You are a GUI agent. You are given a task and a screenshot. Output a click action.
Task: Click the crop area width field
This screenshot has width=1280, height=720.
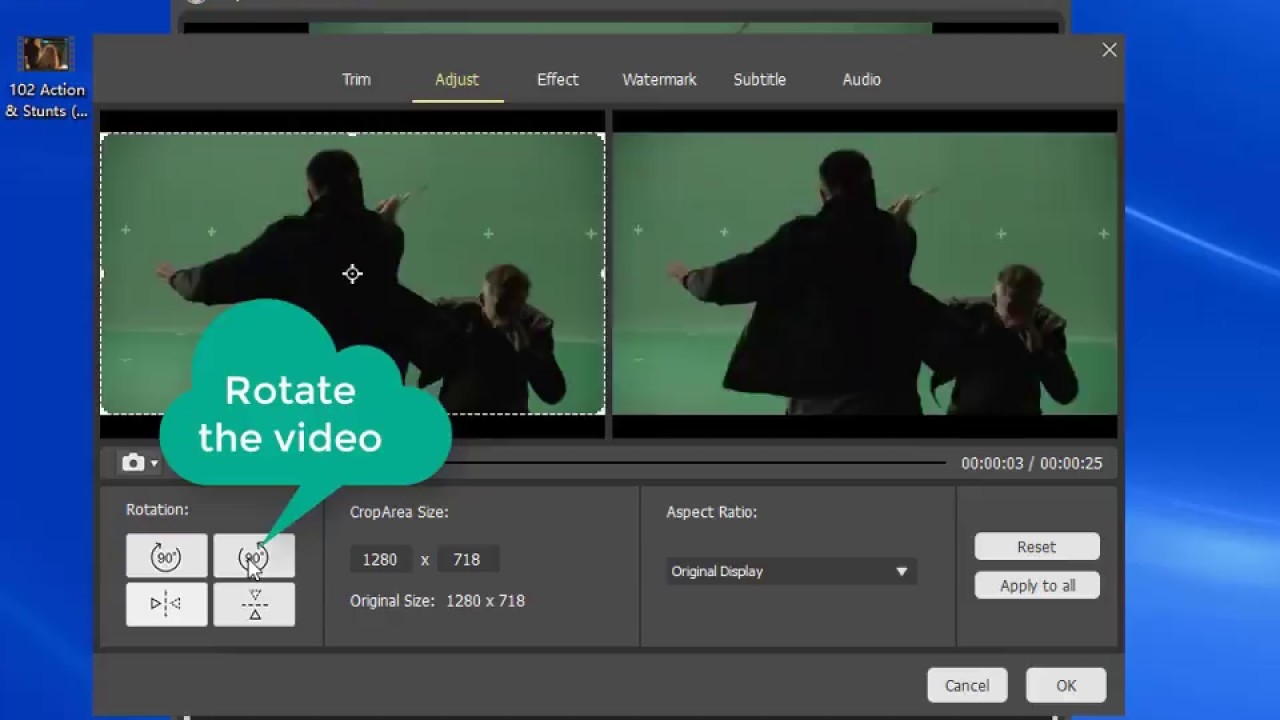click(x=380, y=560)
